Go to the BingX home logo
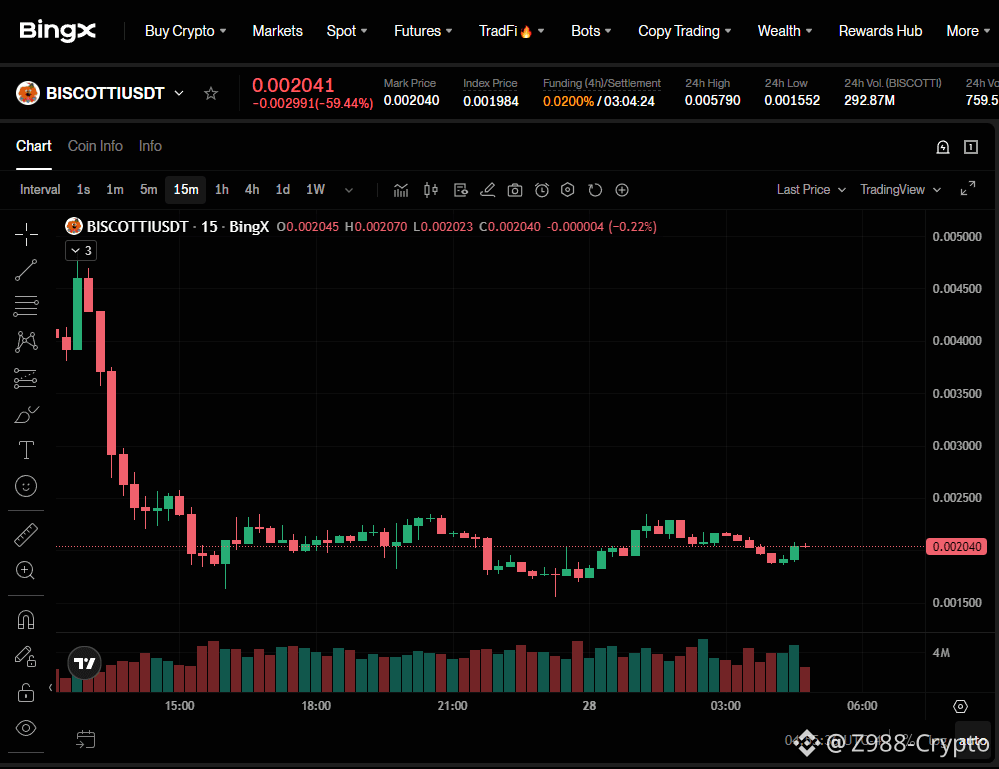This screenshot has height=769, width=999. pos(57,31)
